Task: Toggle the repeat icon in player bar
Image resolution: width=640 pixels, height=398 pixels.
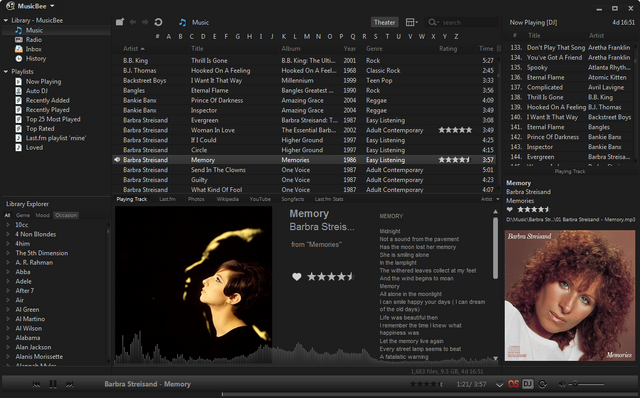Action: pos(542,384)
